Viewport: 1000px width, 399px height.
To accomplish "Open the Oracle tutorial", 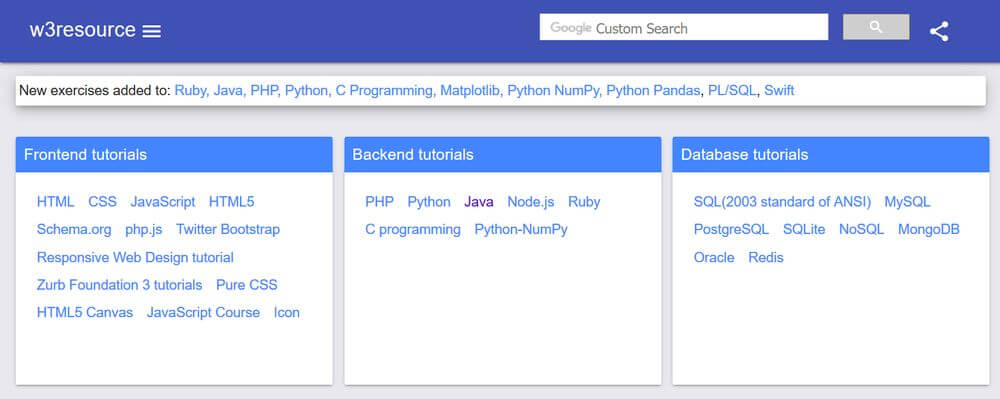I will tap(714, 258).
